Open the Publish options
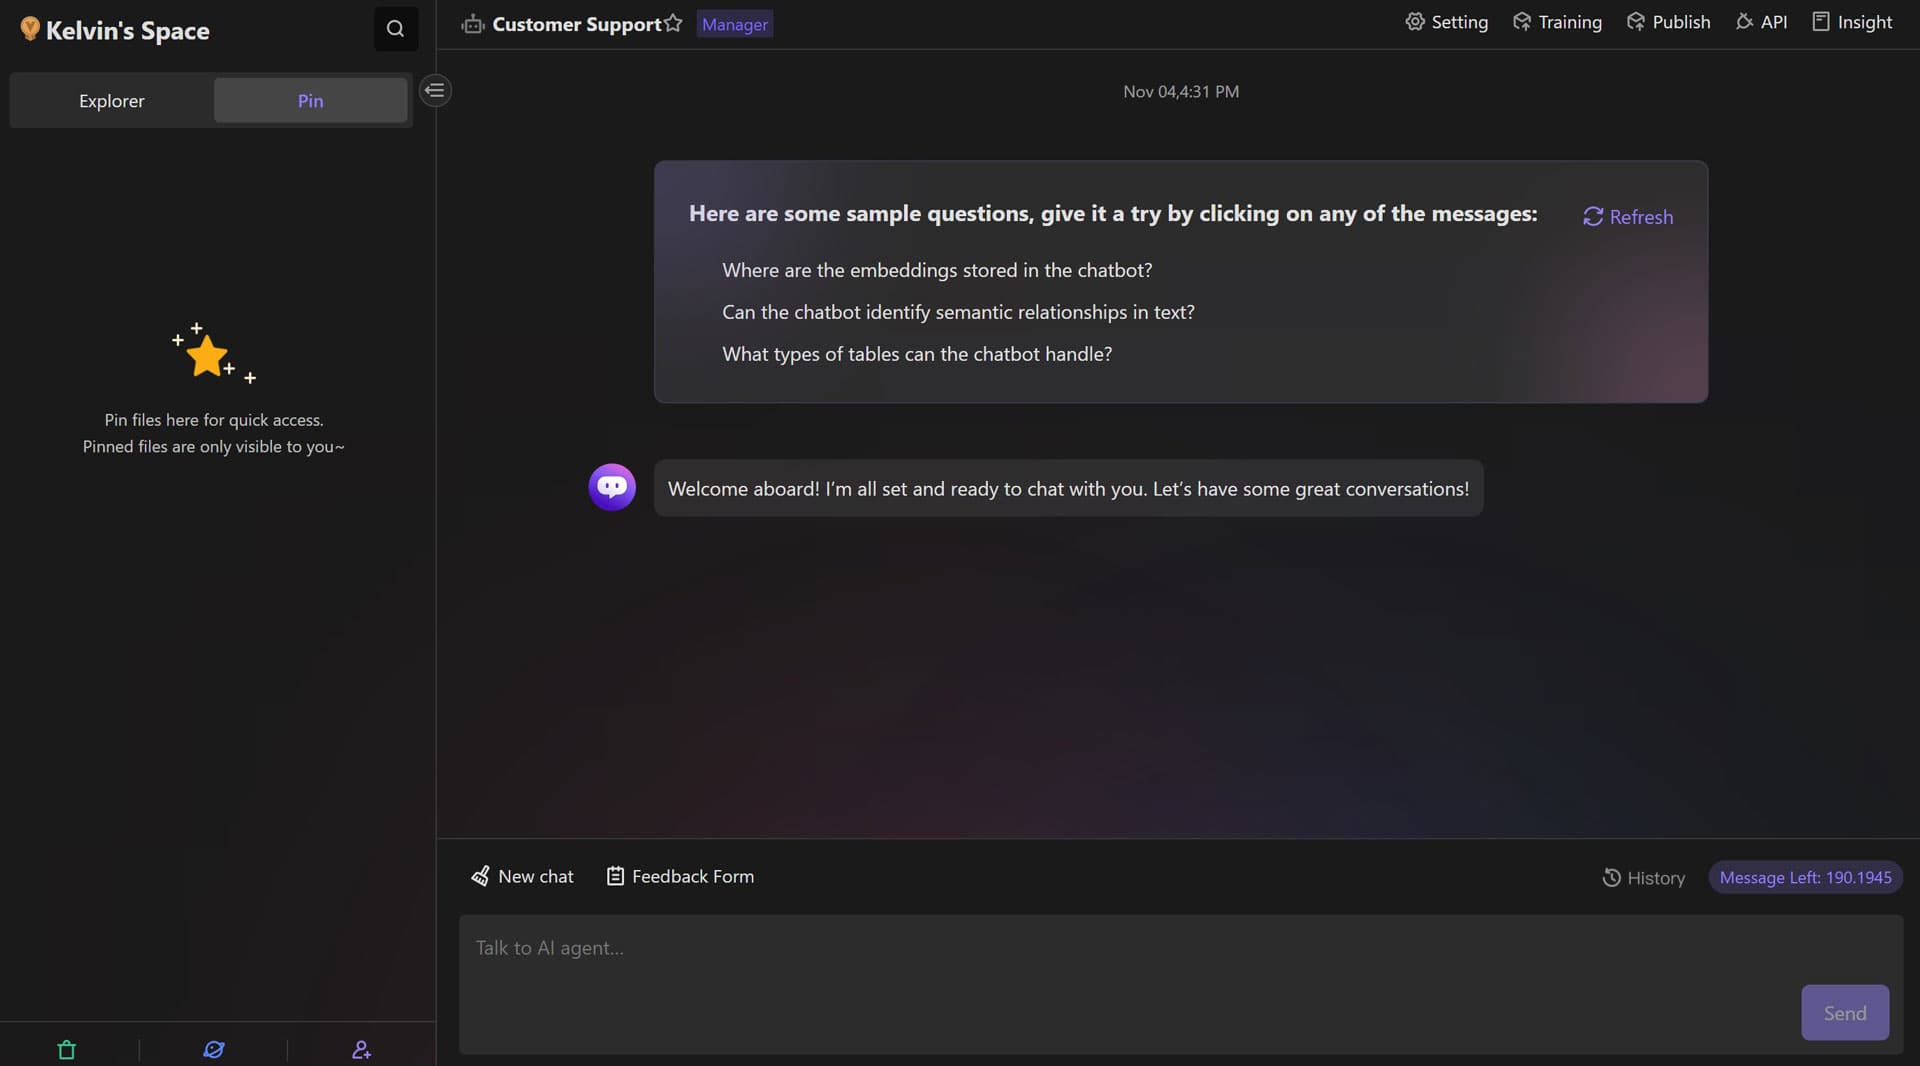Screen dimensions: 1920x1066 [x=1668, y=22]
